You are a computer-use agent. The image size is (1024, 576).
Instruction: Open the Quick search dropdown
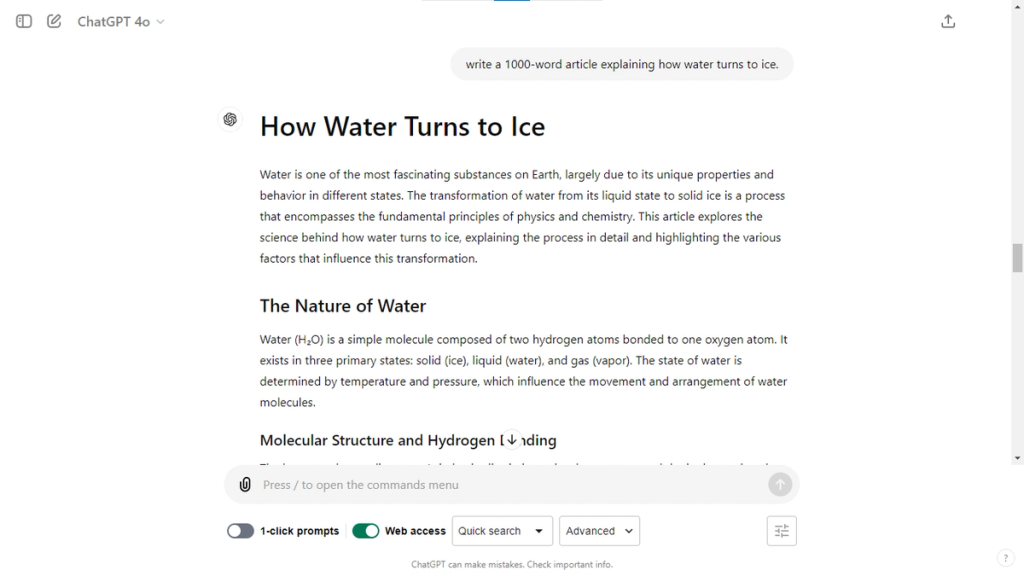[x=501, y=531]
